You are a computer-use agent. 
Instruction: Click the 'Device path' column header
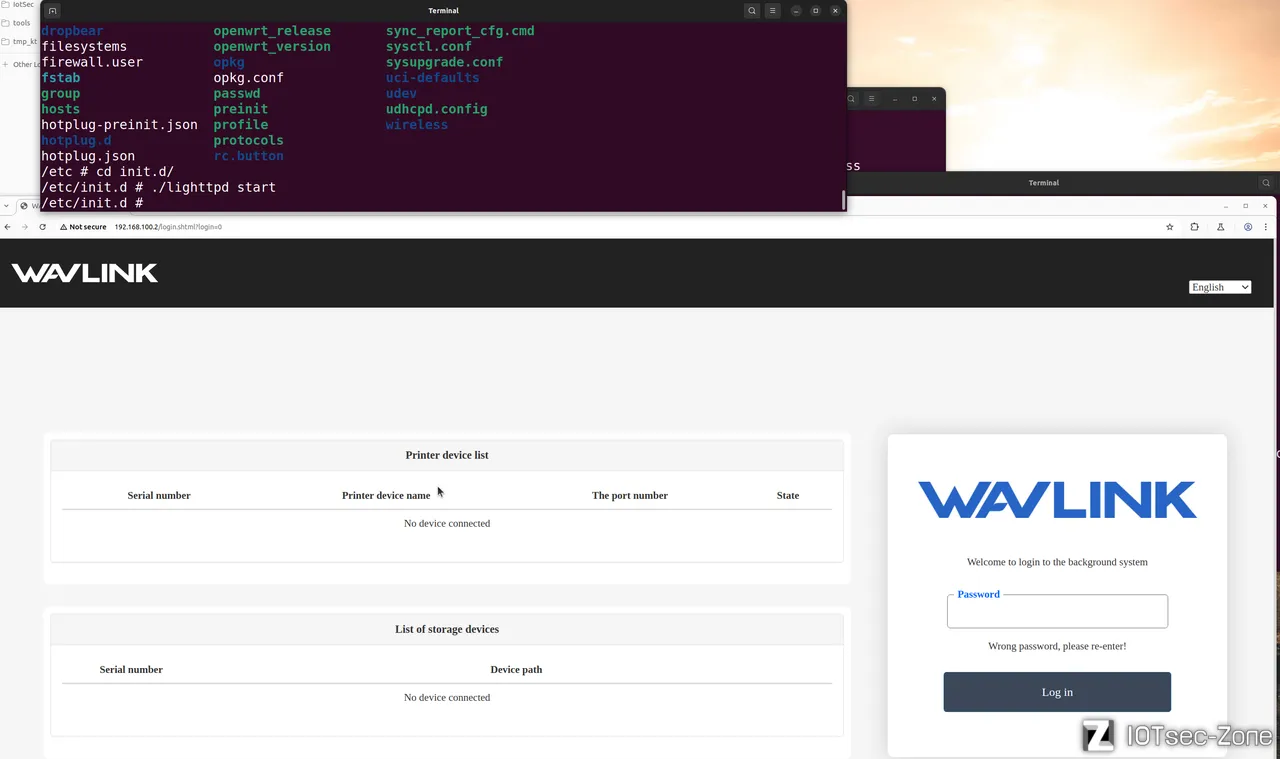(x=516, y=669)
